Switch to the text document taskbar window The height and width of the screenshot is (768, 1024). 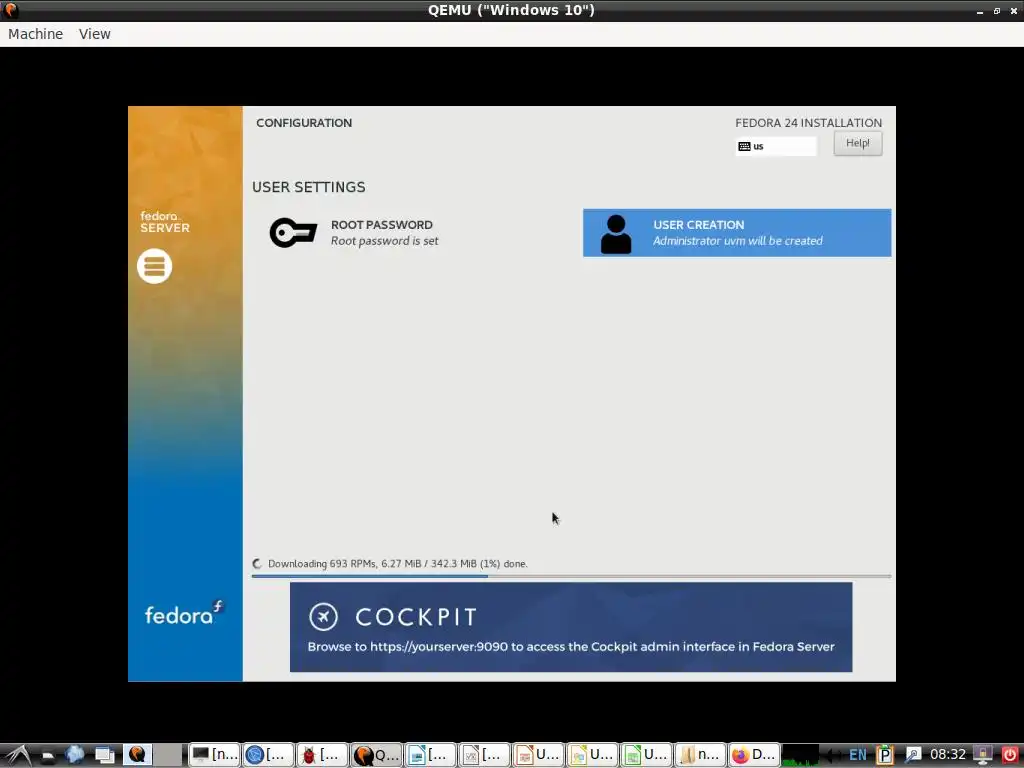pos(430,755)
